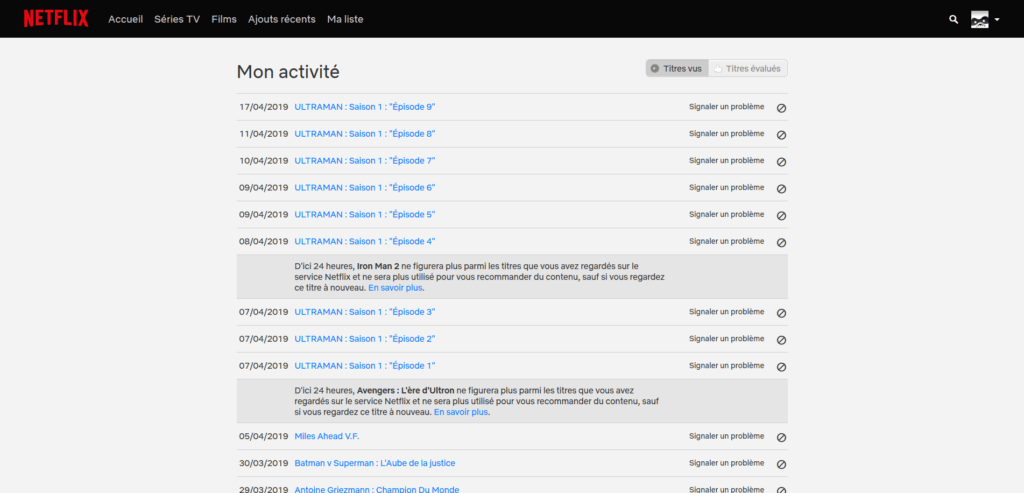Open Séries TV menu item
1024x493 pixels.
[177, 20]
